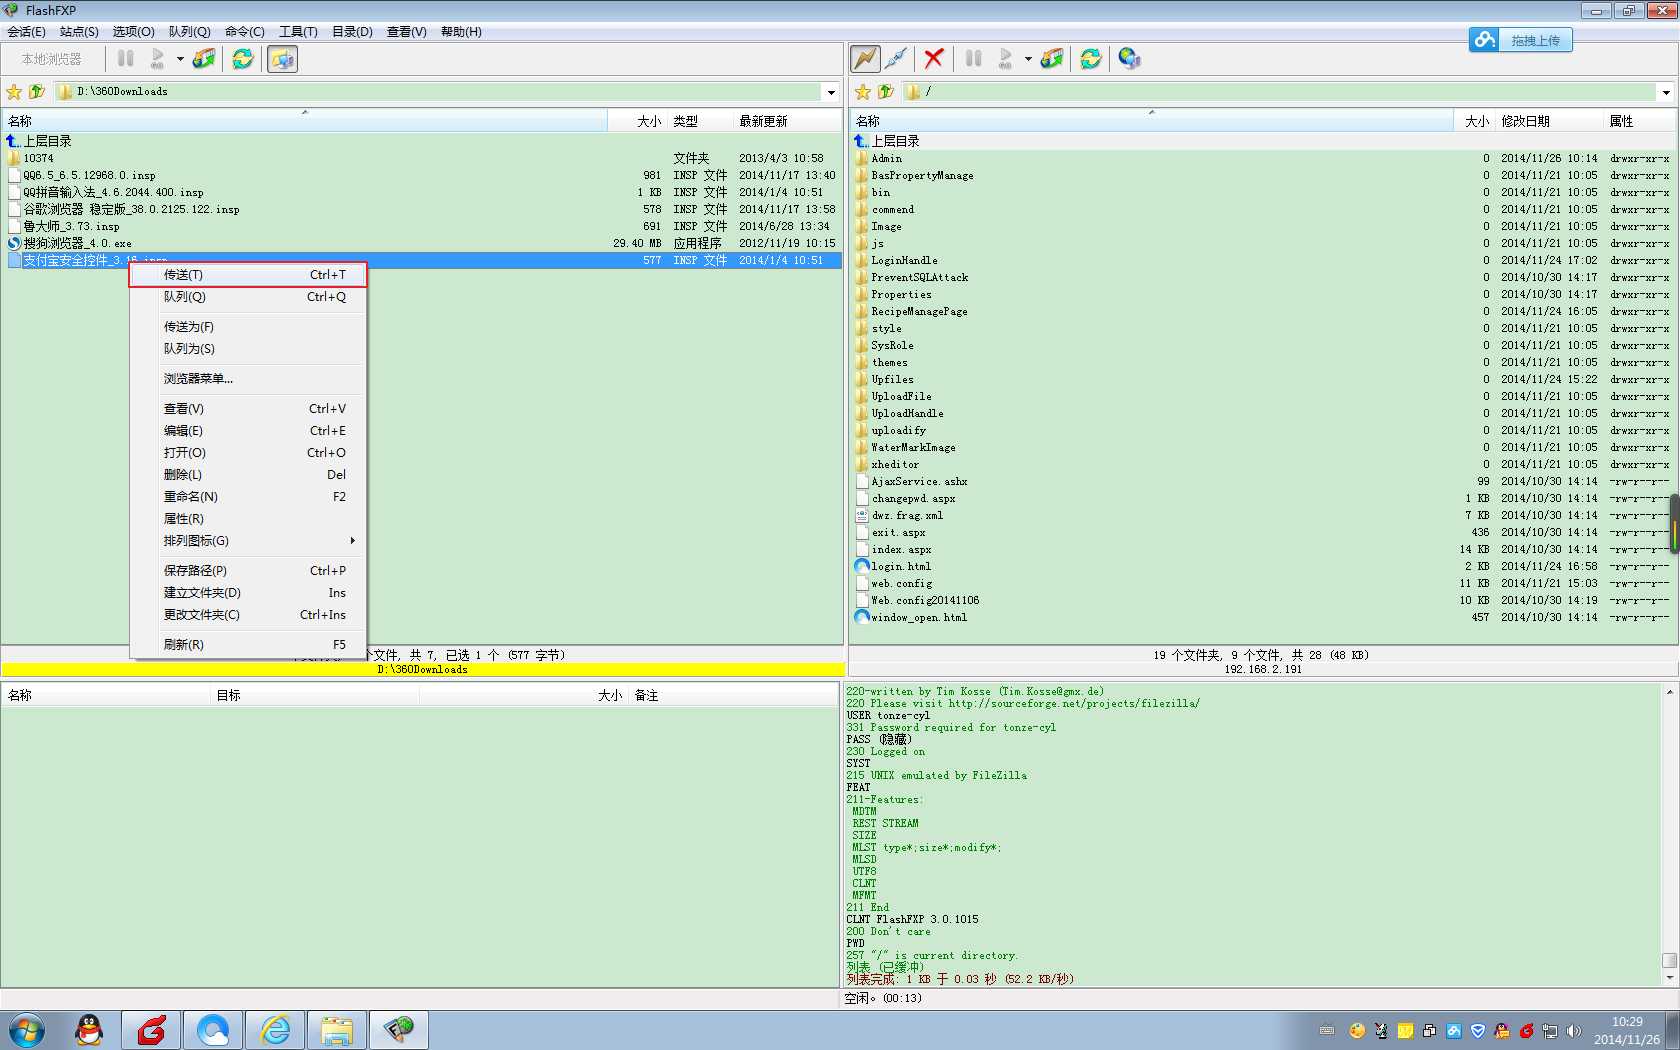Click the quick connect lightning icon
Viewport: 1680px width, 1050px height.
point(865,59)
